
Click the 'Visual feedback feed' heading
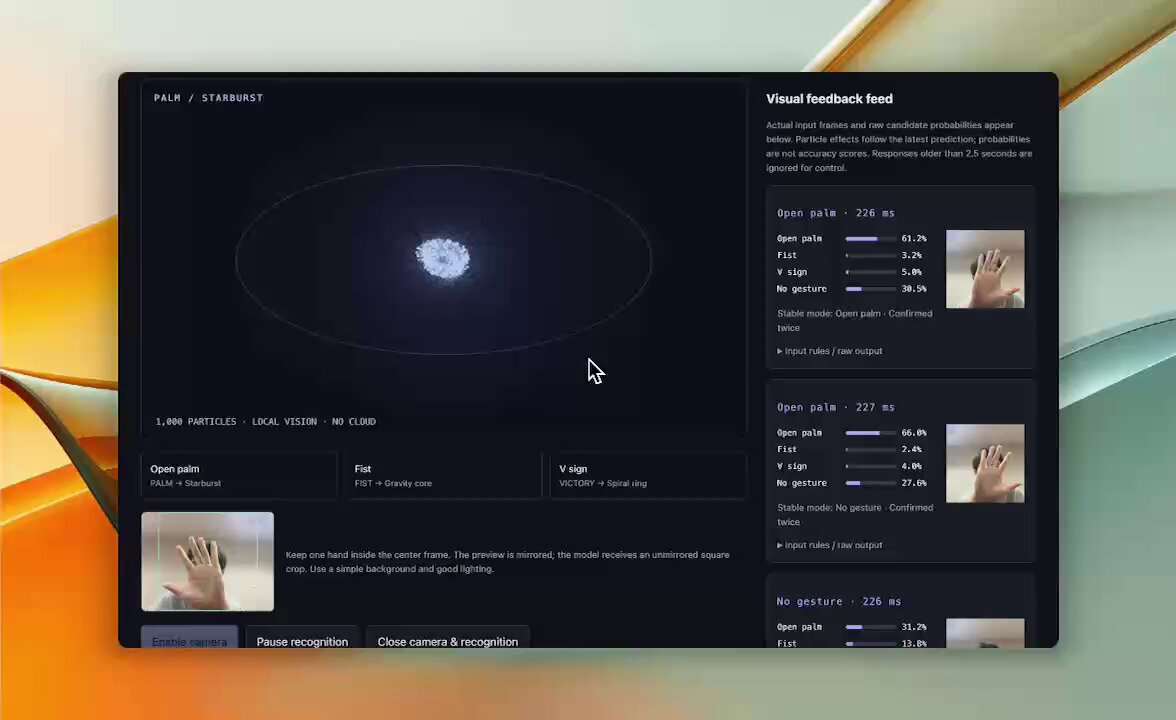click(830, 99)
